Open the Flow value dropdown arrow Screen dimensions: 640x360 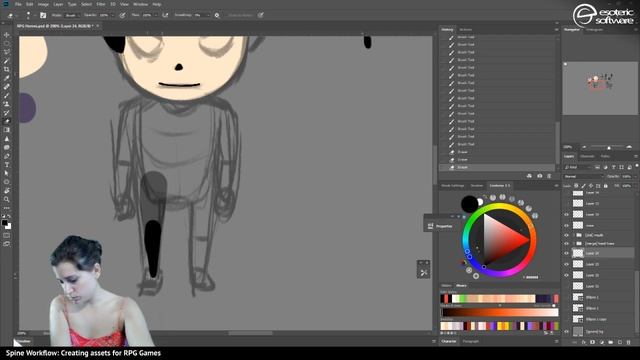155,15
